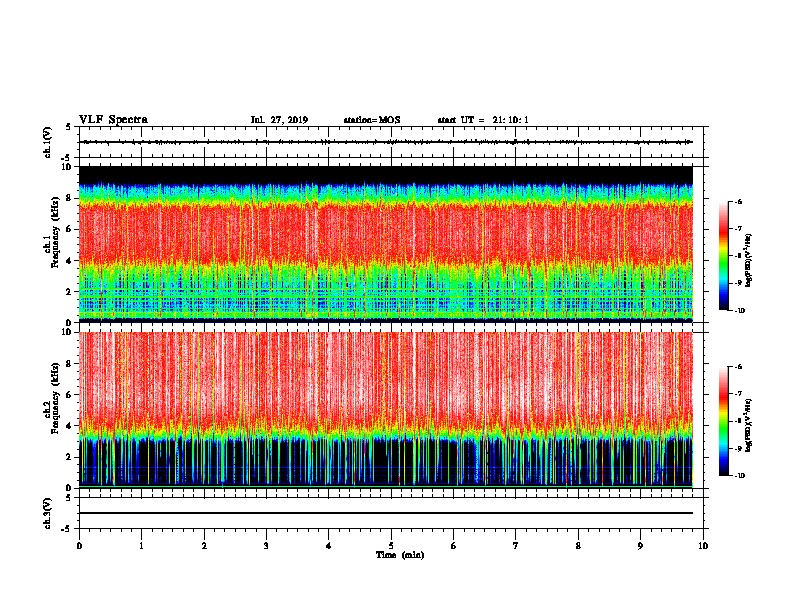The image size is (792, 612).
Task: Click time axis tick label "3"
Action: tap(266, 546)
